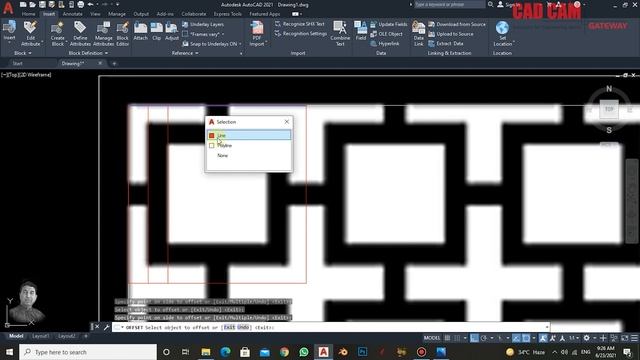Click the Customize wrench icon on command line
Viewport: 640px width, 360px height.
point(107,327)
